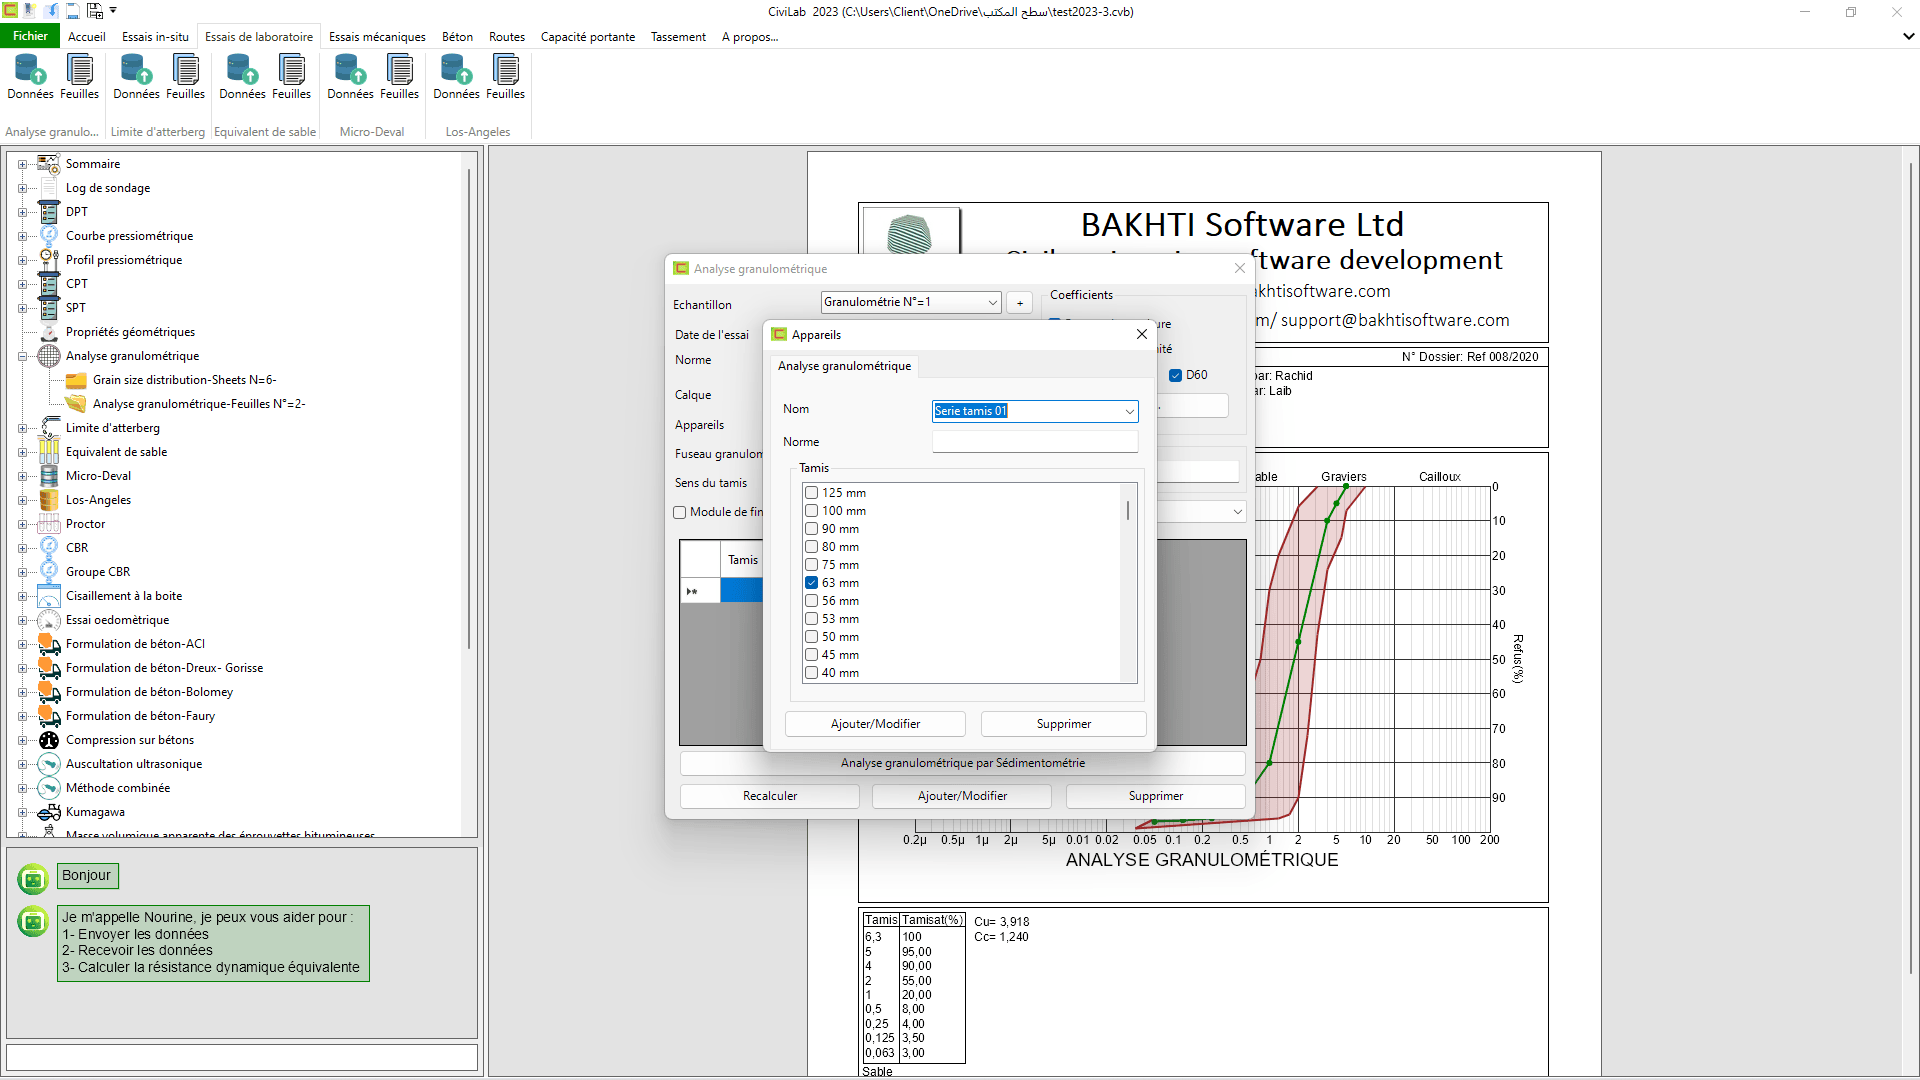
Task: Click the Recalculer button
Action: (770, 796)
